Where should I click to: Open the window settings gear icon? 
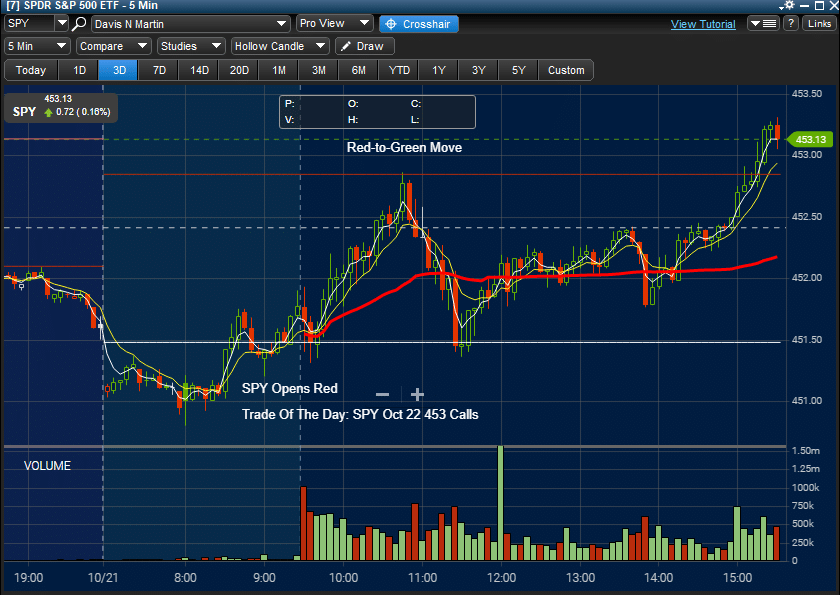click(789, 5)
